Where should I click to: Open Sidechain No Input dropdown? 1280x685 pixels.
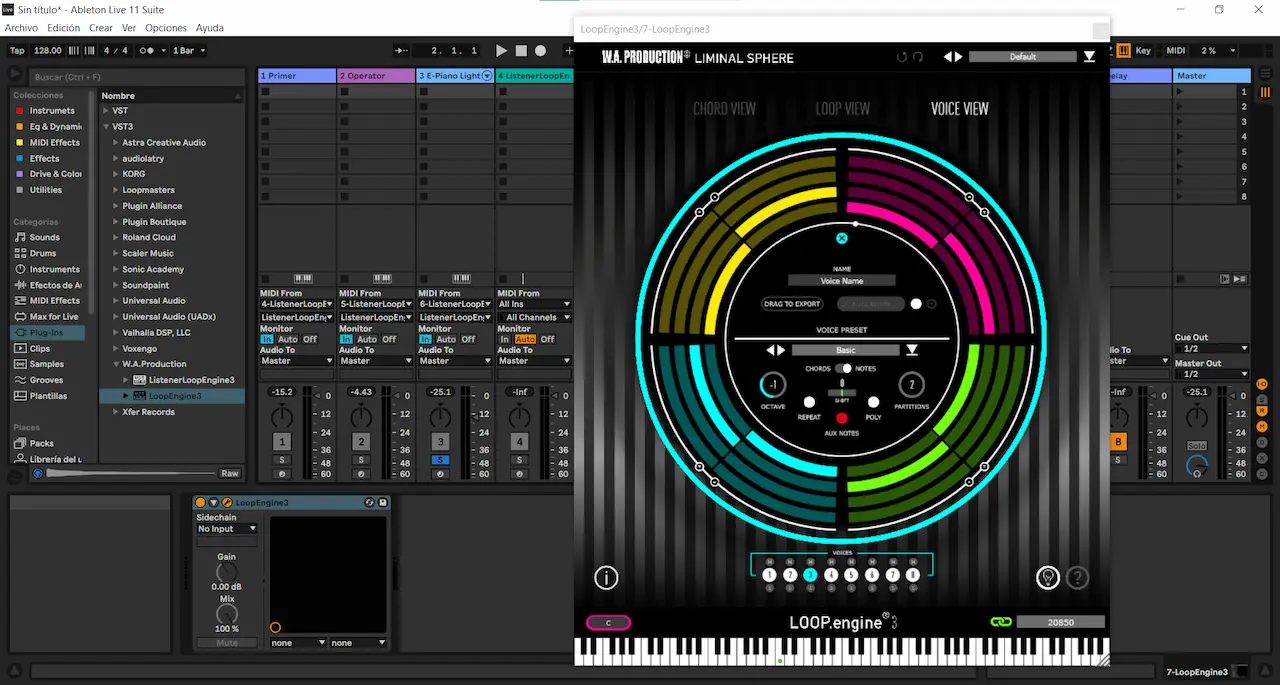(227, 528)
